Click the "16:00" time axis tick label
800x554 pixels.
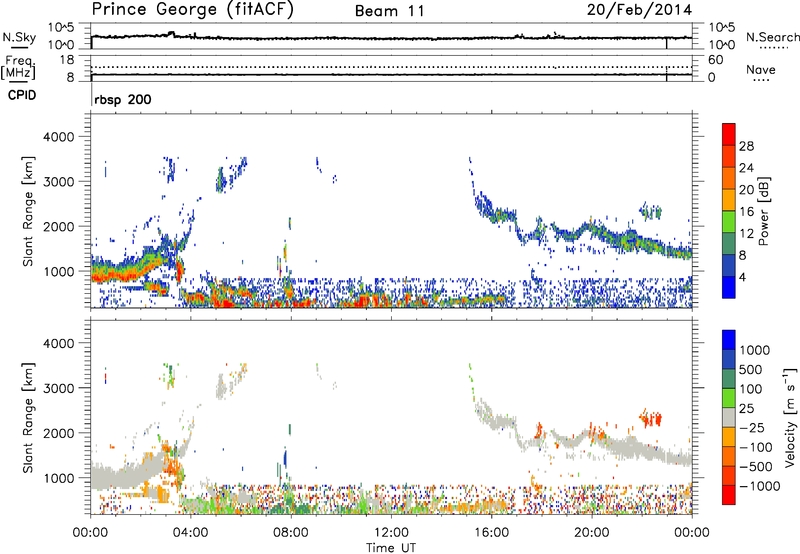point(491,533)
